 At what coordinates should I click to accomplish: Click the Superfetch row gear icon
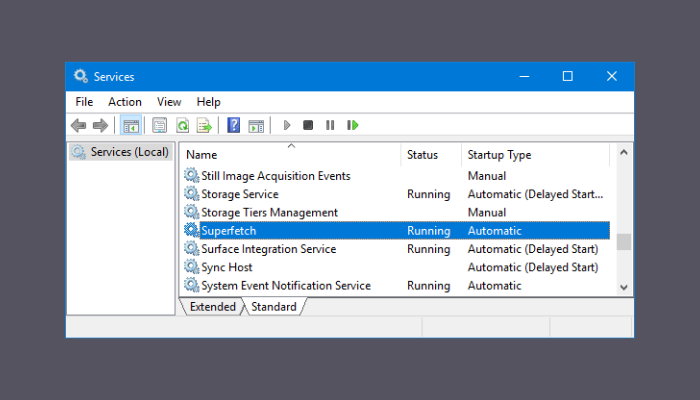coord(192,230)
